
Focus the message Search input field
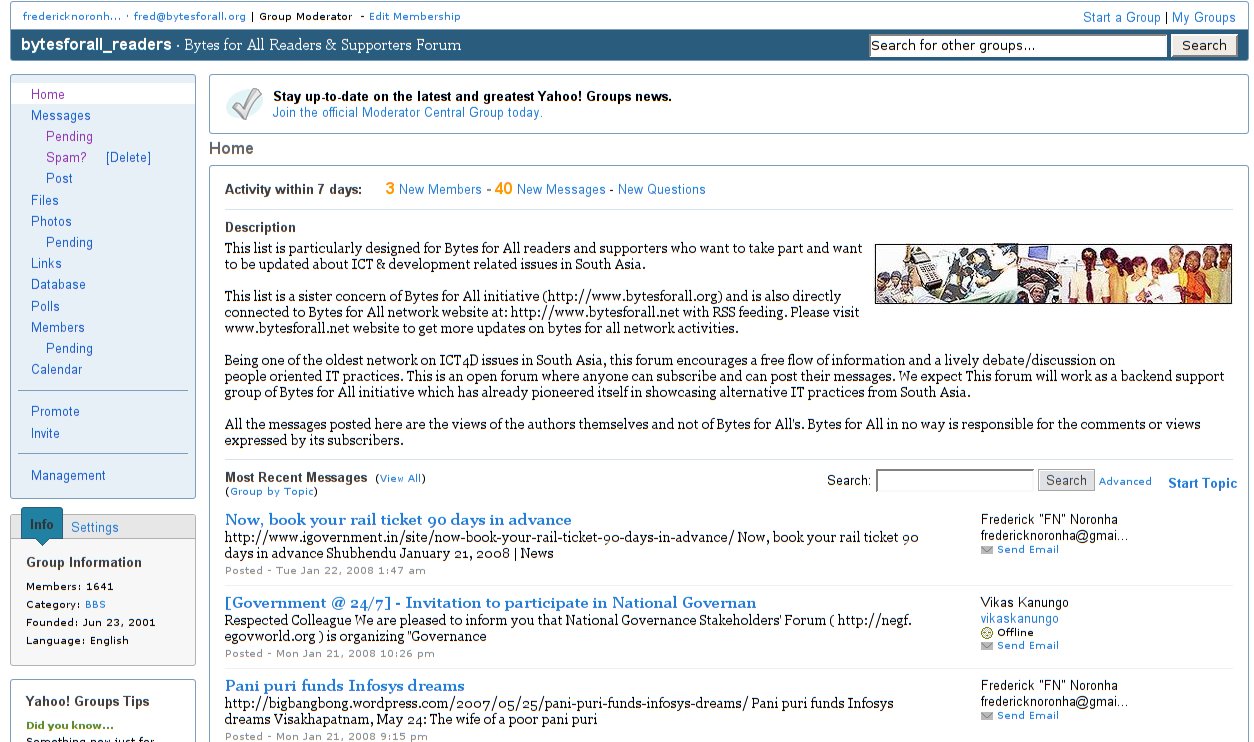955,481
